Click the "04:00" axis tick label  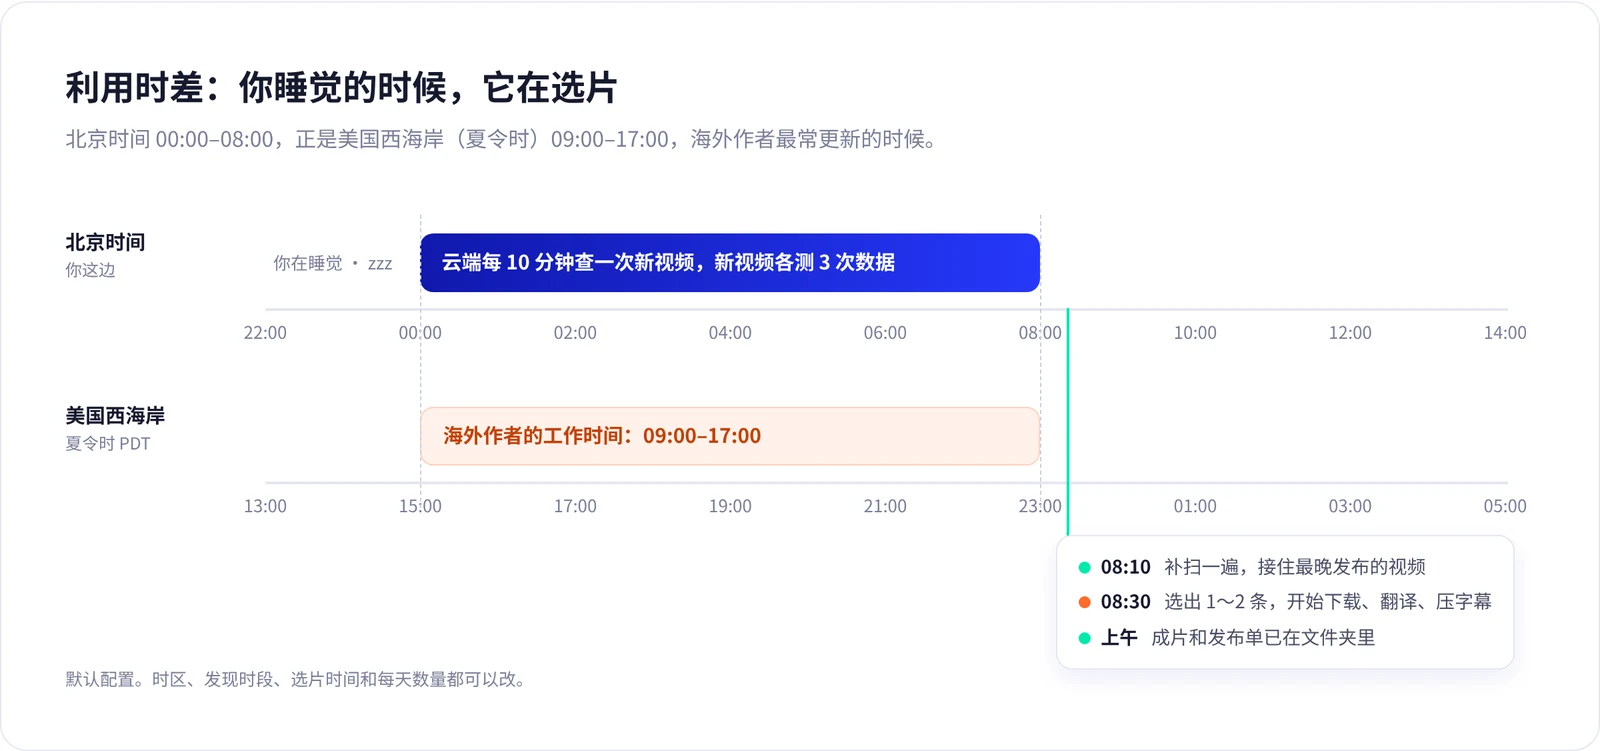tap(730, 333)
